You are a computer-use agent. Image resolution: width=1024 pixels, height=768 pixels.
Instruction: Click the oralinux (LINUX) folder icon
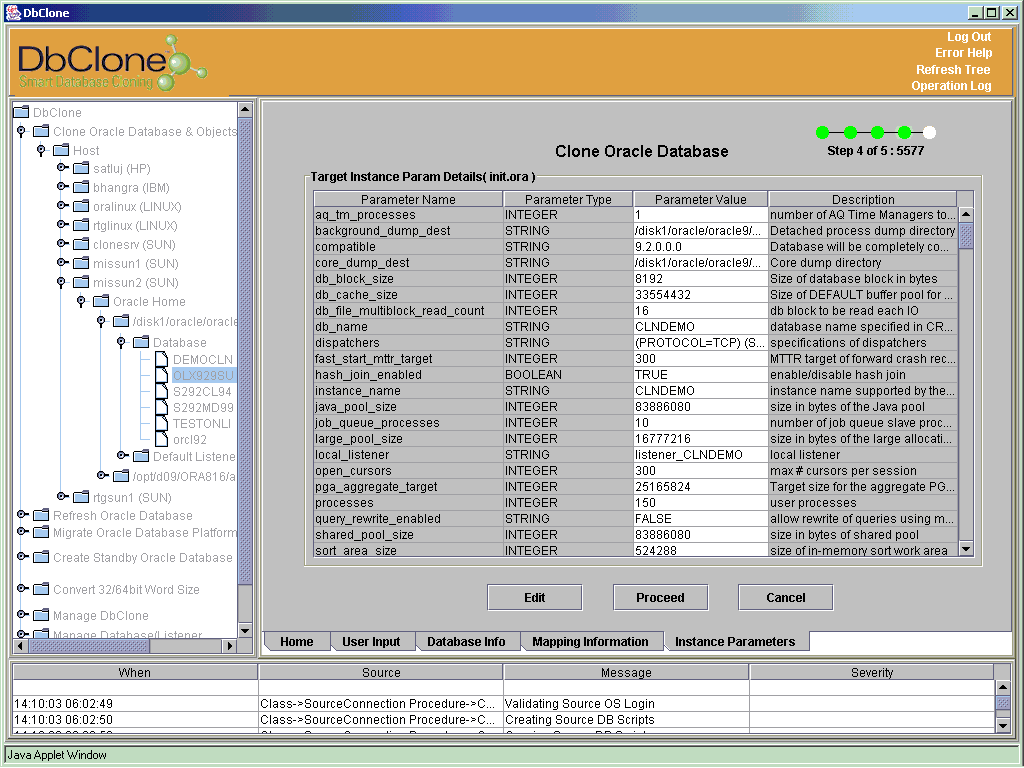click(x=81, y=206)
